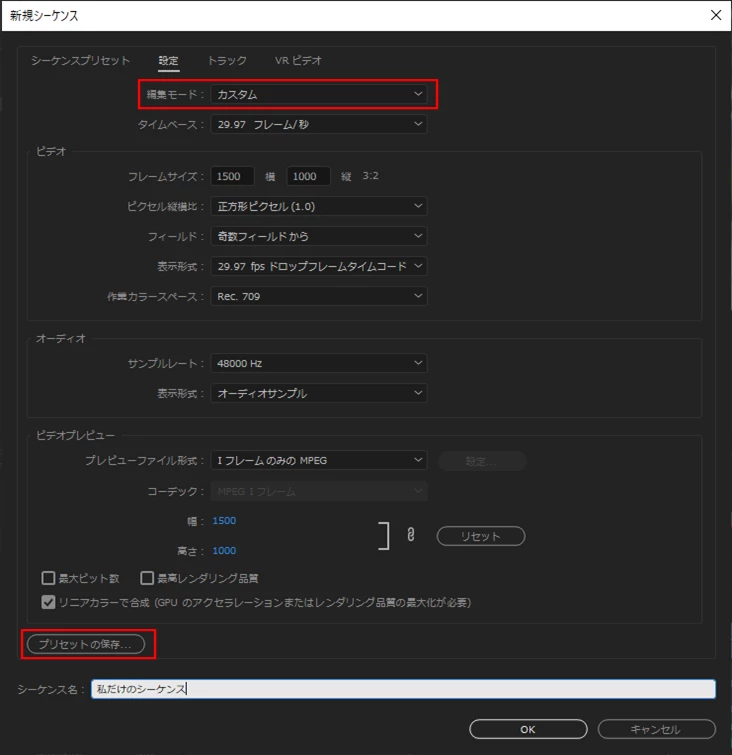This screenshot has width=732, height=755.
Task: Click the シーケンス名 text field
Action: (403, 689)
